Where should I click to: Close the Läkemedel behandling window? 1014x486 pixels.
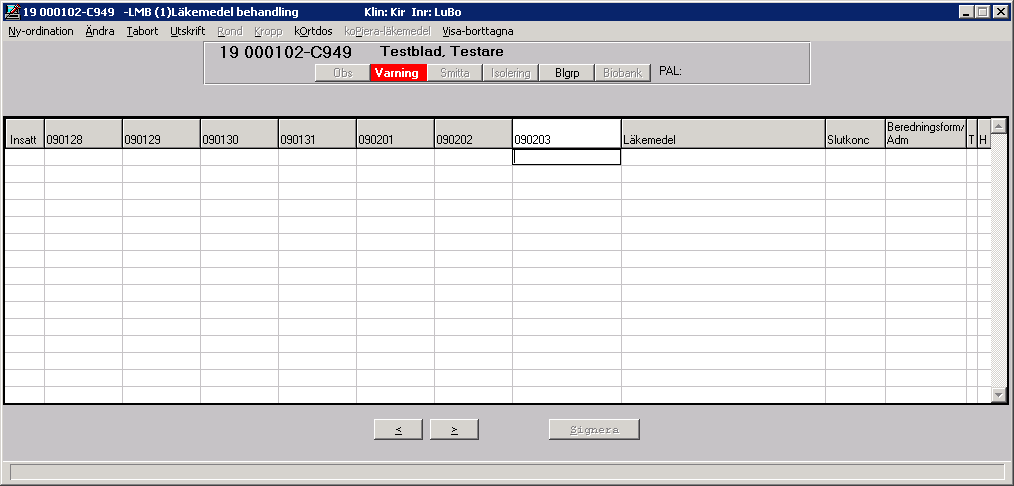pyautogui.click(x=1000, y=12)
